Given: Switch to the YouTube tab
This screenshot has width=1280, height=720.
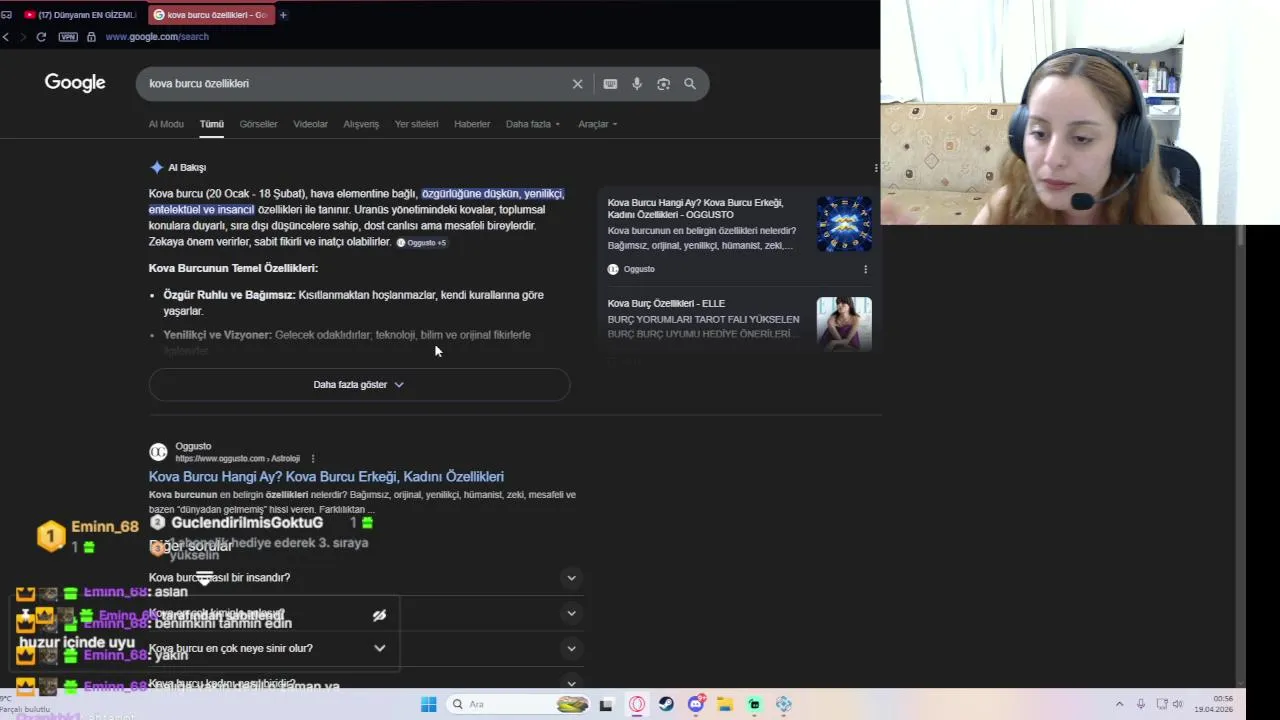Looking at the screenshot, I should [x=80, y=15].
